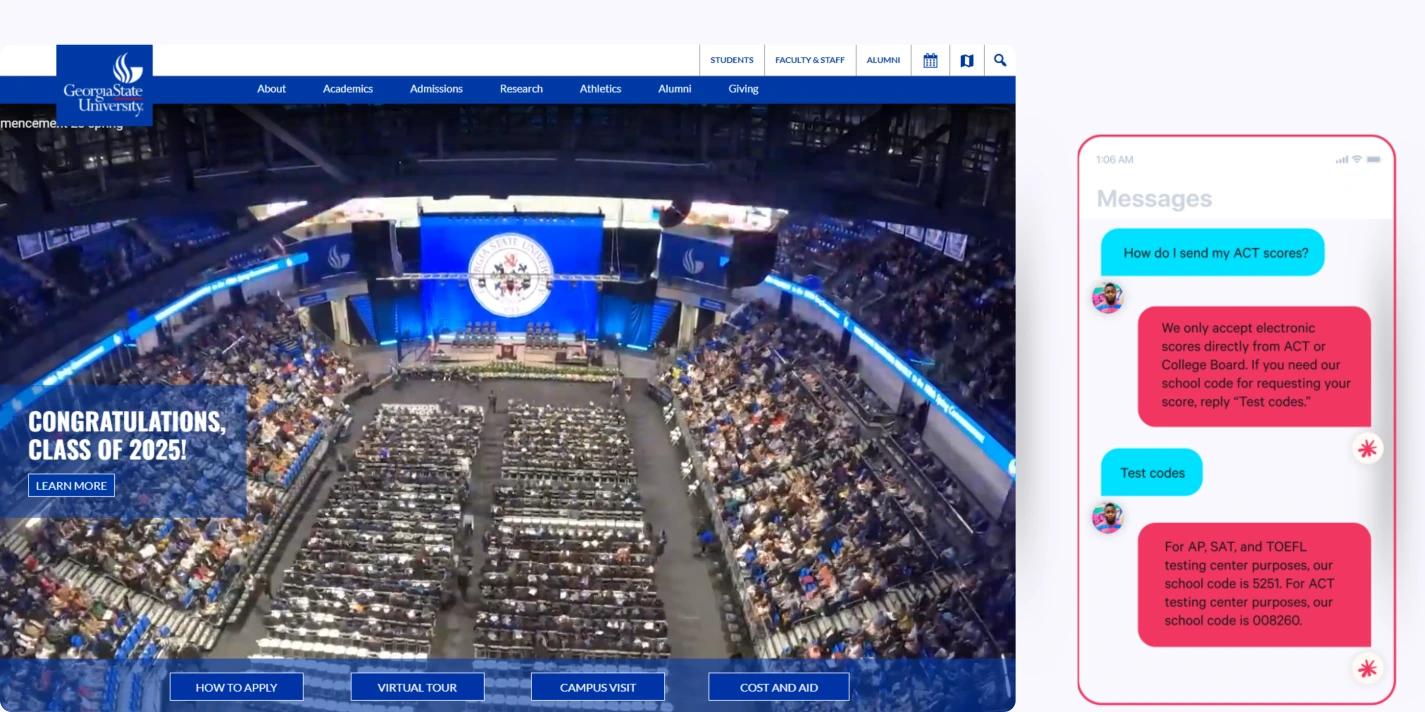Click the LEARN MORE button
Screen dimensions: 1425x712
pos(71,485)
